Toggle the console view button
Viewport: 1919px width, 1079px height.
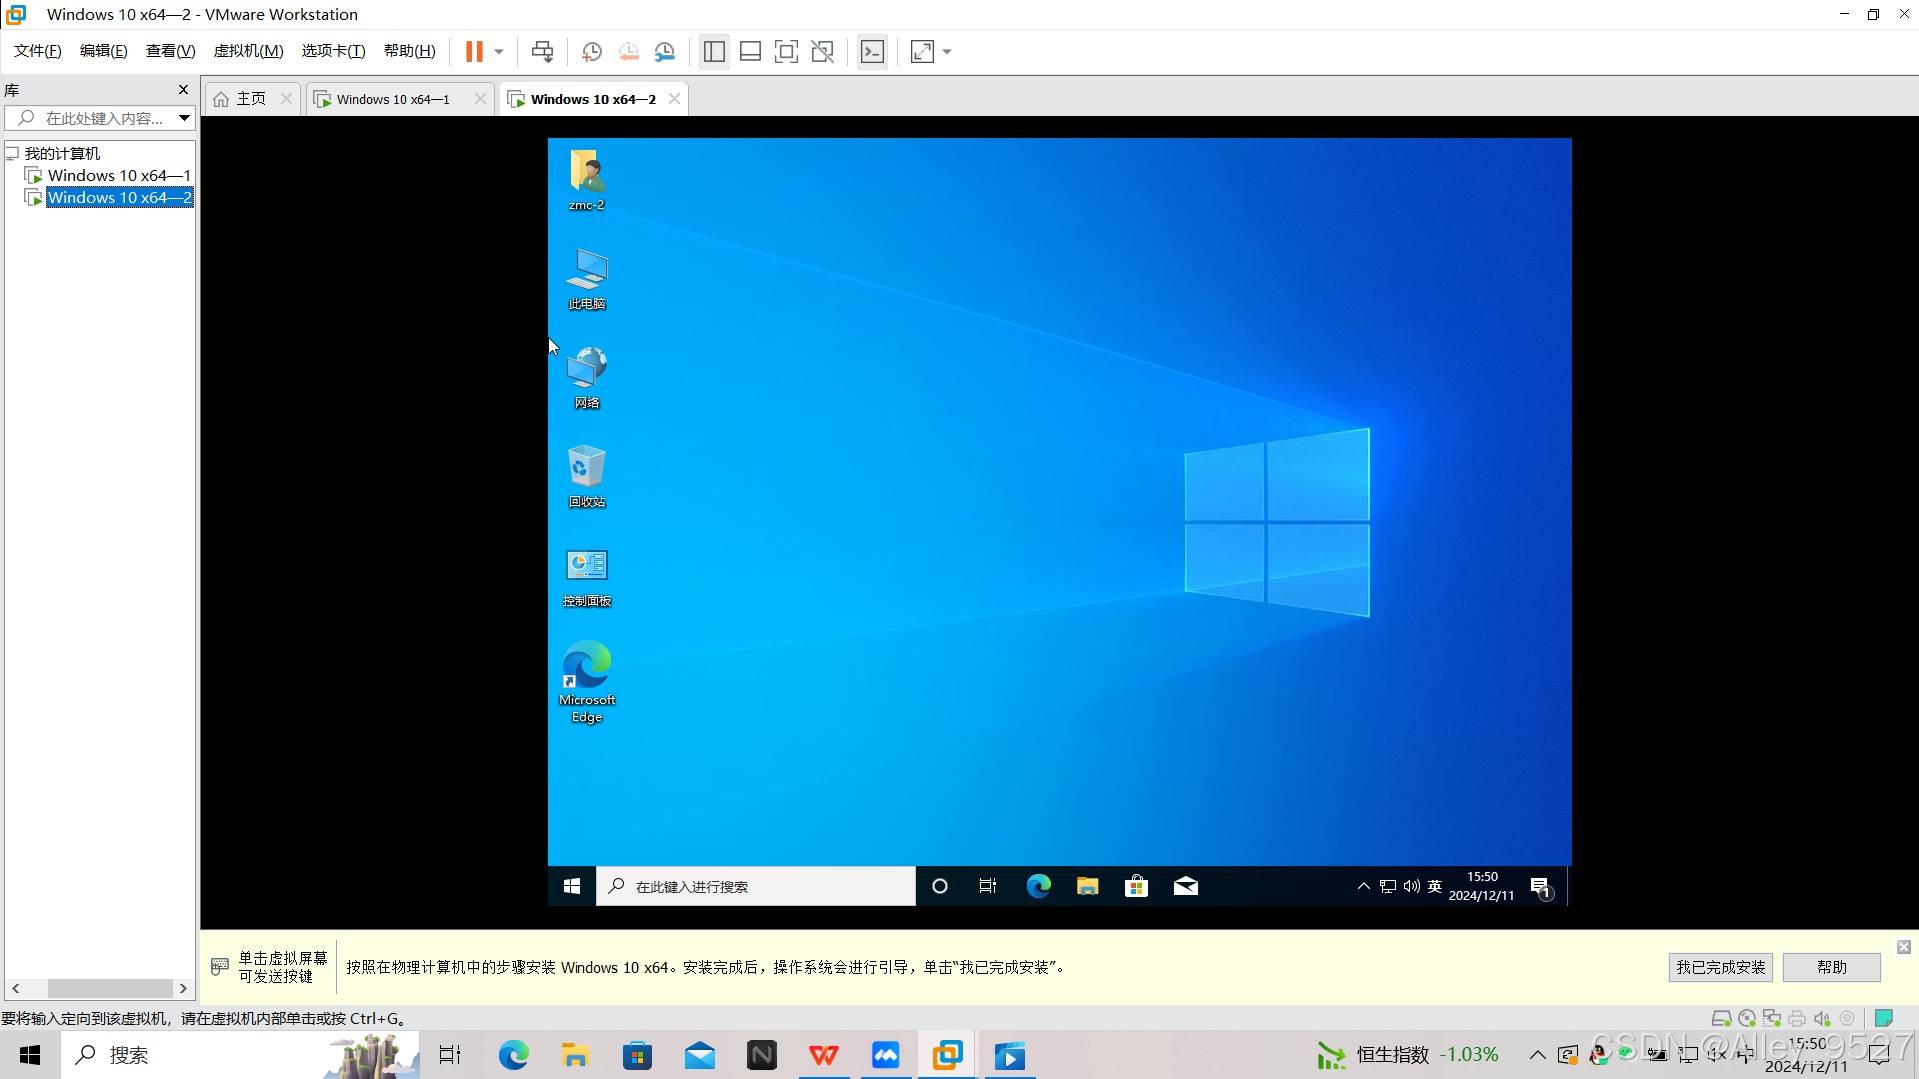pos(872,52)
